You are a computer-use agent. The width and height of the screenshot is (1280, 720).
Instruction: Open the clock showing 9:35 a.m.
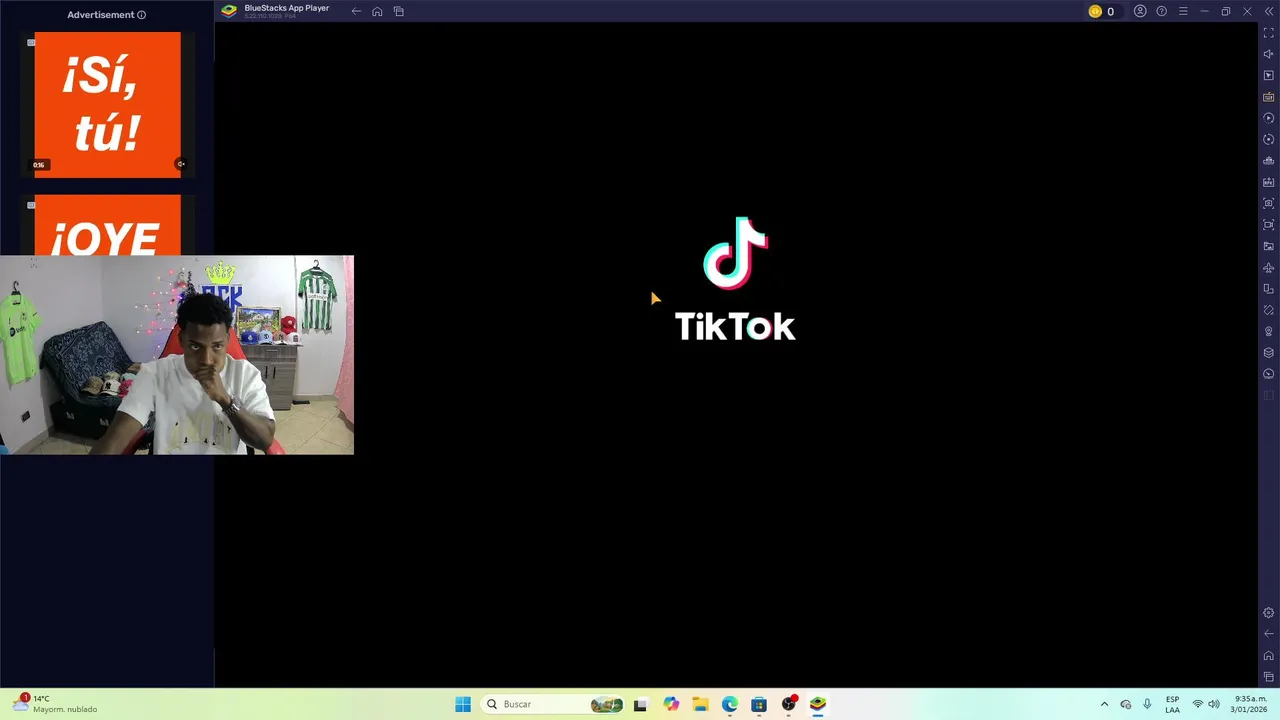tap(1250, 704)
